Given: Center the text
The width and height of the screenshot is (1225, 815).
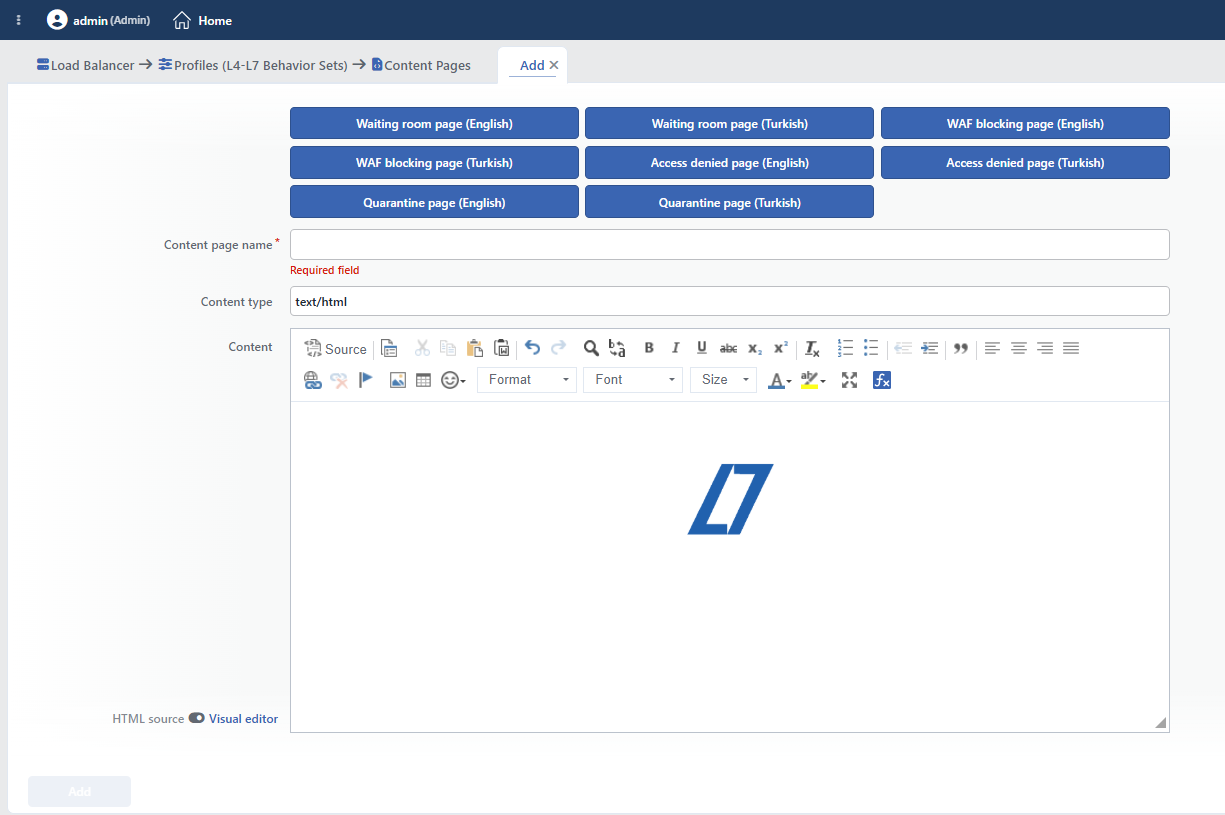Looking at the screenshot, I should [x=1019, y=348].
